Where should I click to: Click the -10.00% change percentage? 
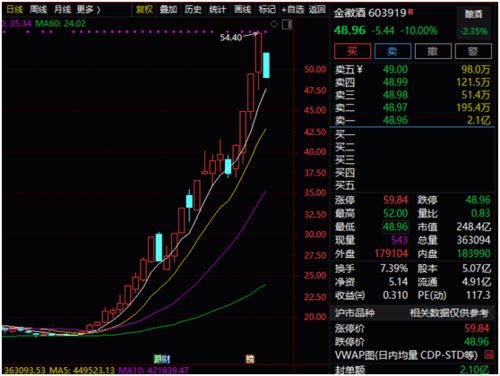coord(419,31)
